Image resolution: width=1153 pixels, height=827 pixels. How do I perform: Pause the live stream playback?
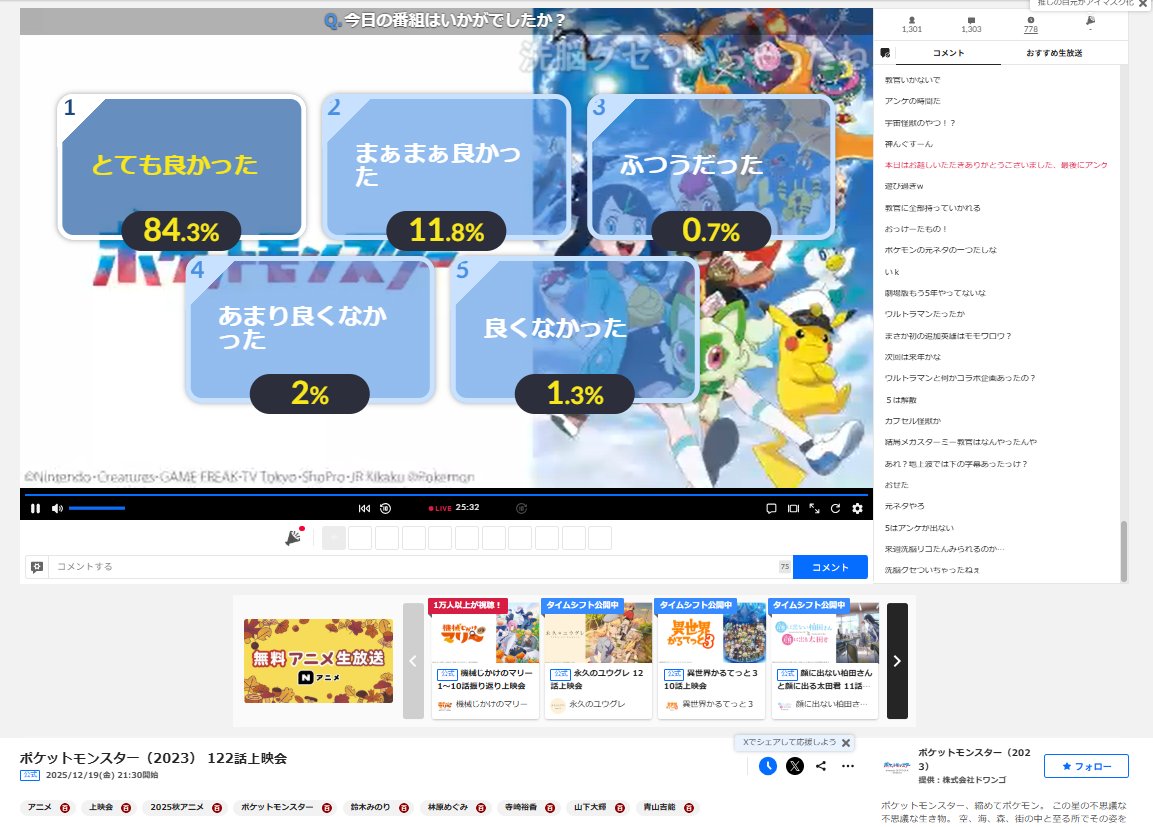pos(35,508)
